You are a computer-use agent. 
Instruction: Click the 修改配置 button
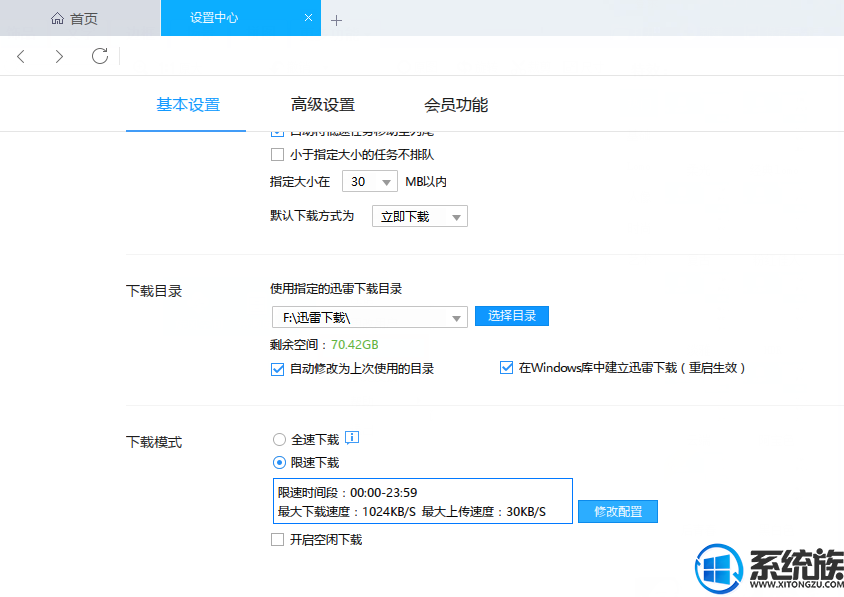point(618,511)
